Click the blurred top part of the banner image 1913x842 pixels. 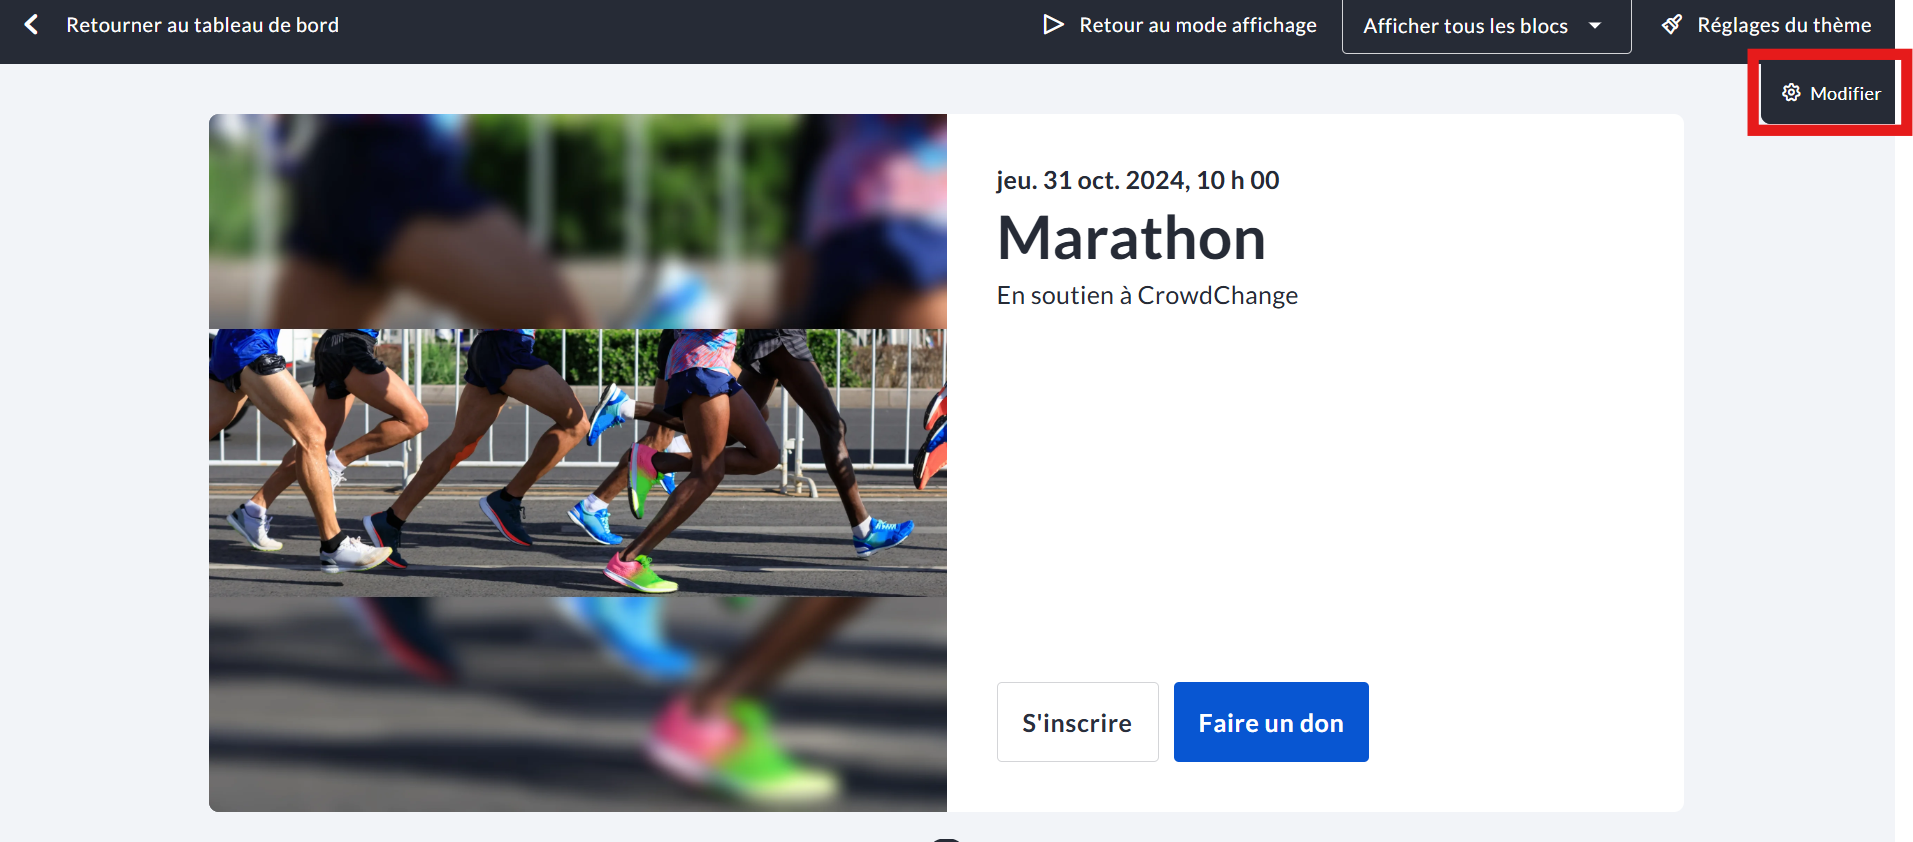(578, 221)
